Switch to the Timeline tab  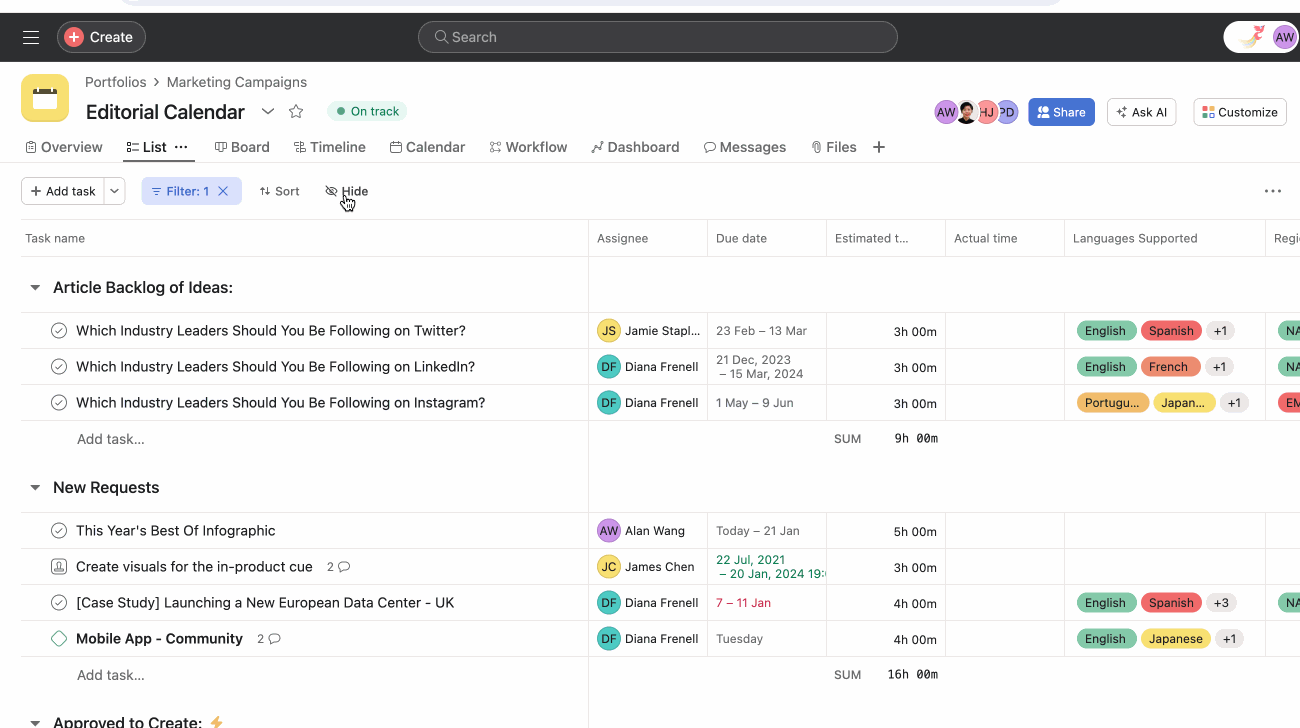click(329, 147)
